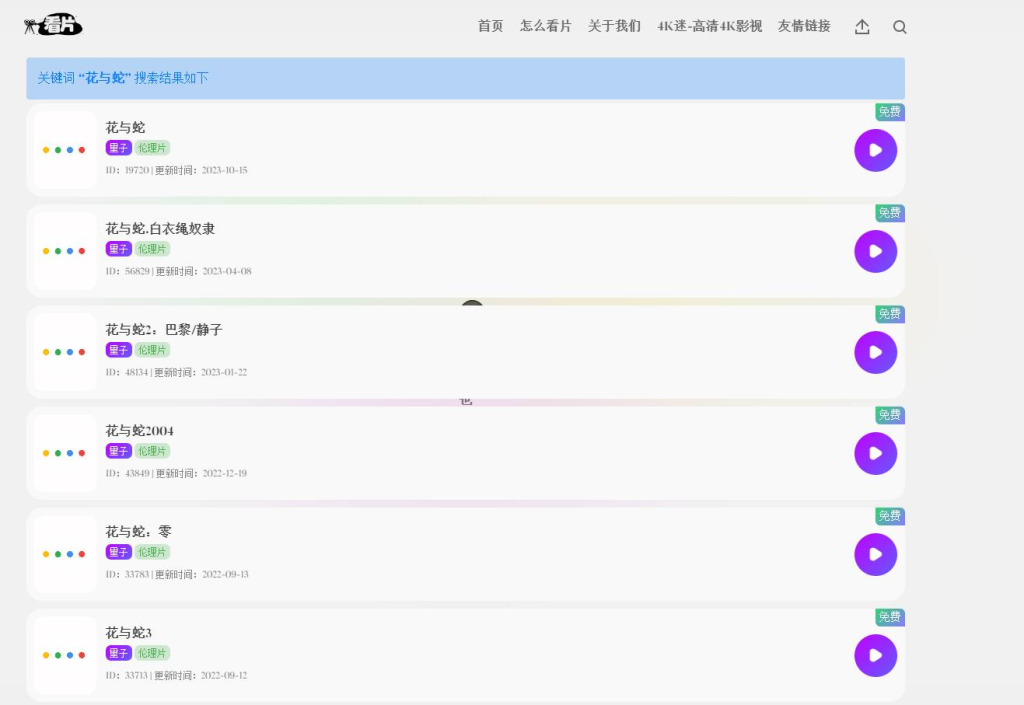Click 免费 badge on 花与蛇2：巴黎/静子 card
This screenshot has height=705, width=1024.
coord(889,315)
